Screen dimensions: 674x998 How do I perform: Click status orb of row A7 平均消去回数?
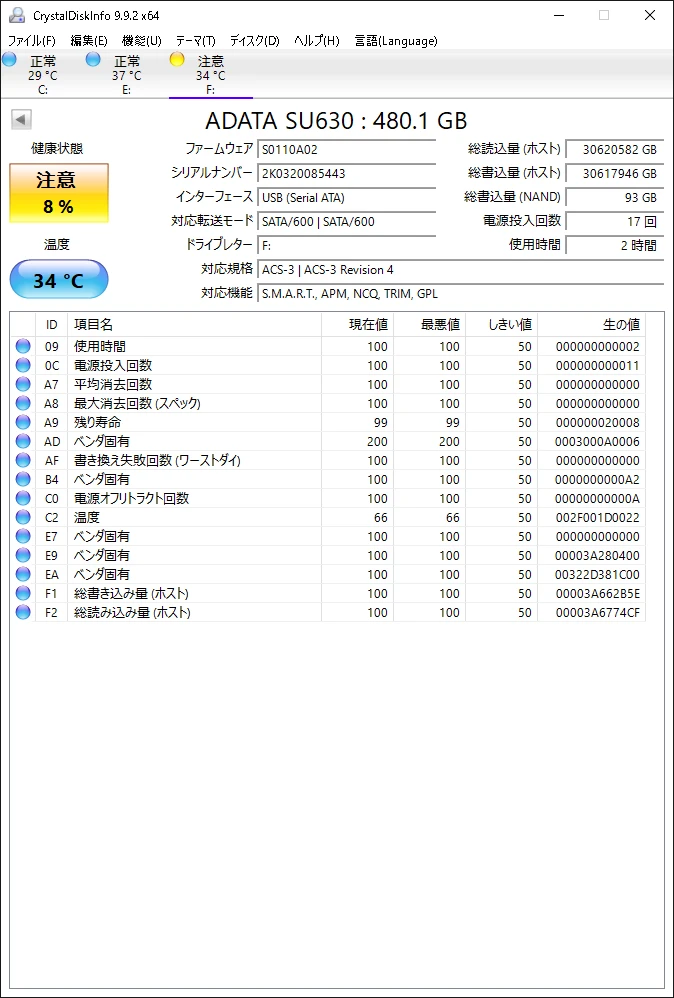[23, 384]
